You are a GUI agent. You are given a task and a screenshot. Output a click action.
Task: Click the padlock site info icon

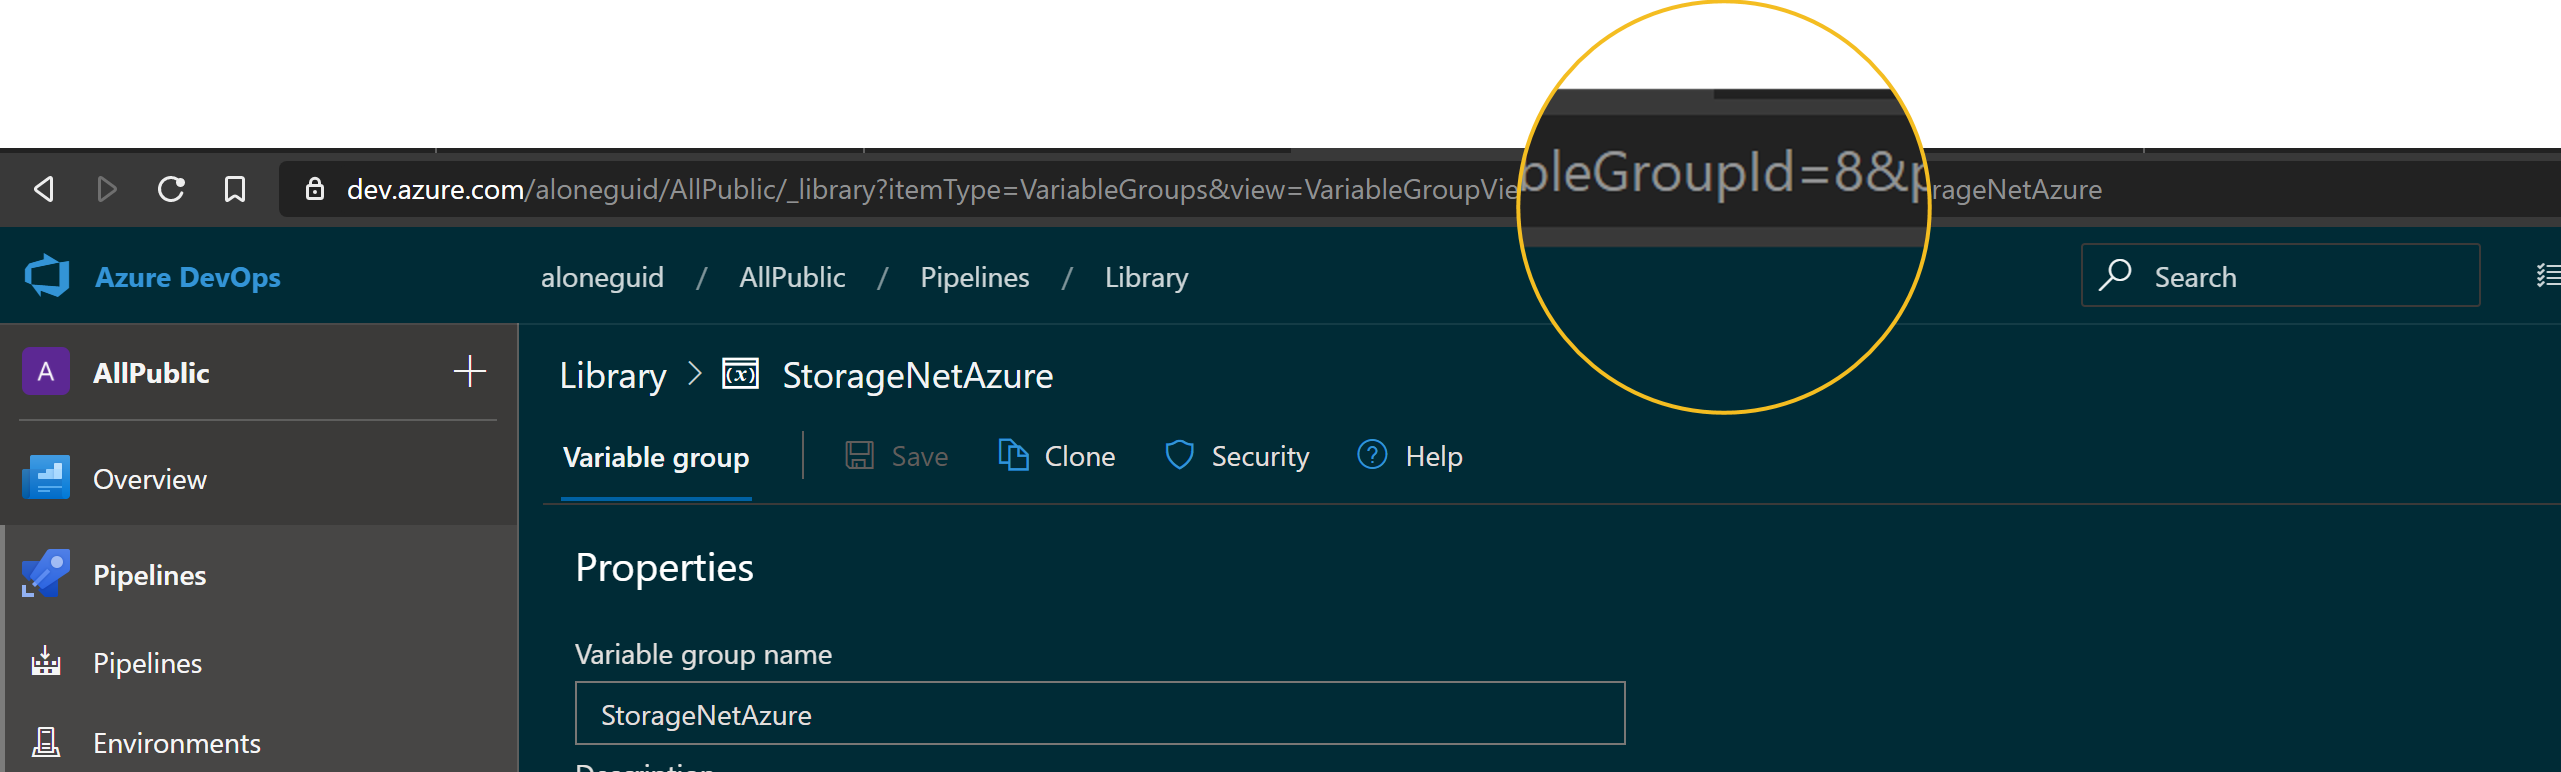(x=315, y=189)
